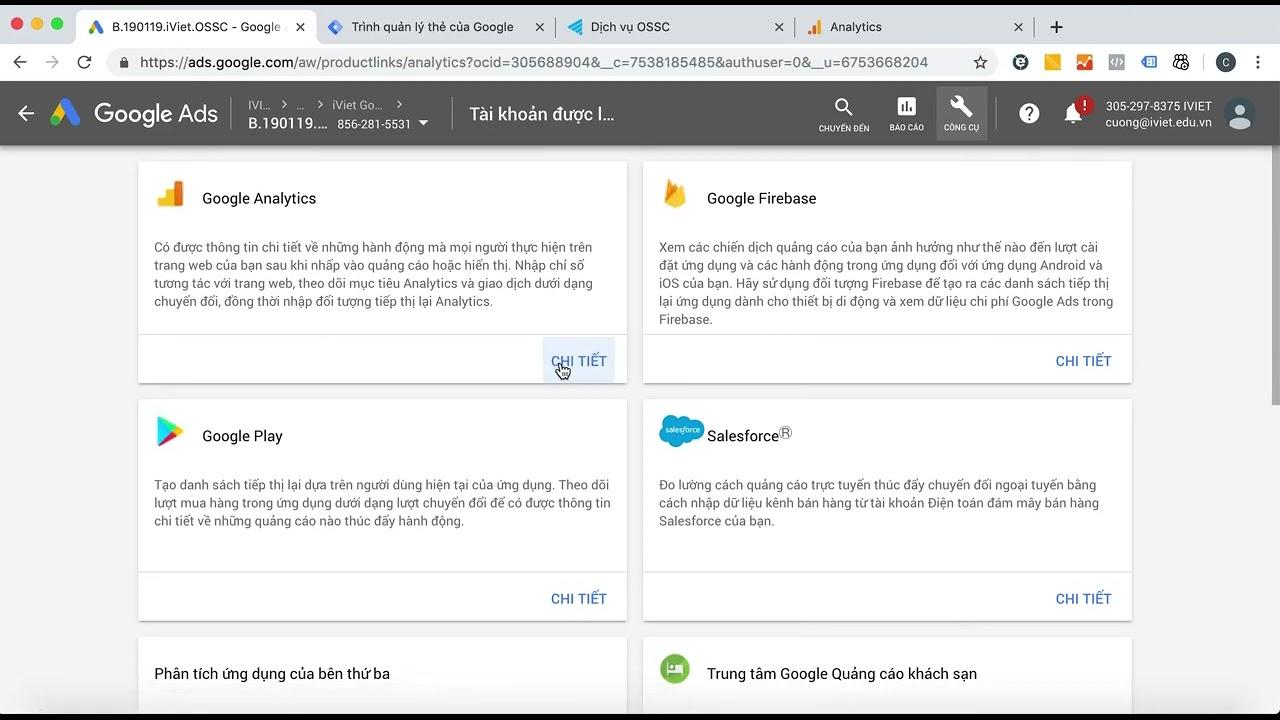Image resolution: width=1280 pixels, height=720 pixels.
Task: Open the Báo cáo reports icon
Action: (x=906, y=114)
